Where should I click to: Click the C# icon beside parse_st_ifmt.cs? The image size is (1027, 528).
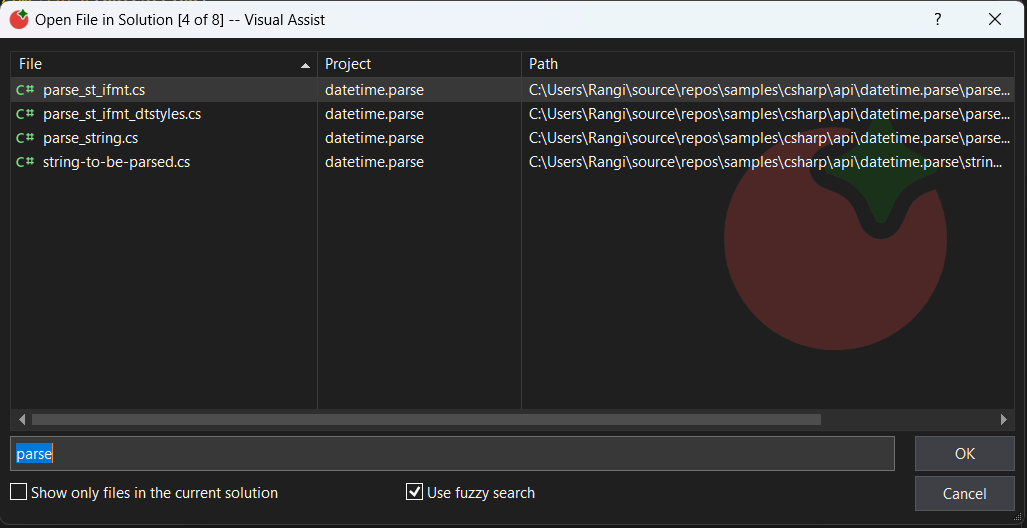[25, 90]
